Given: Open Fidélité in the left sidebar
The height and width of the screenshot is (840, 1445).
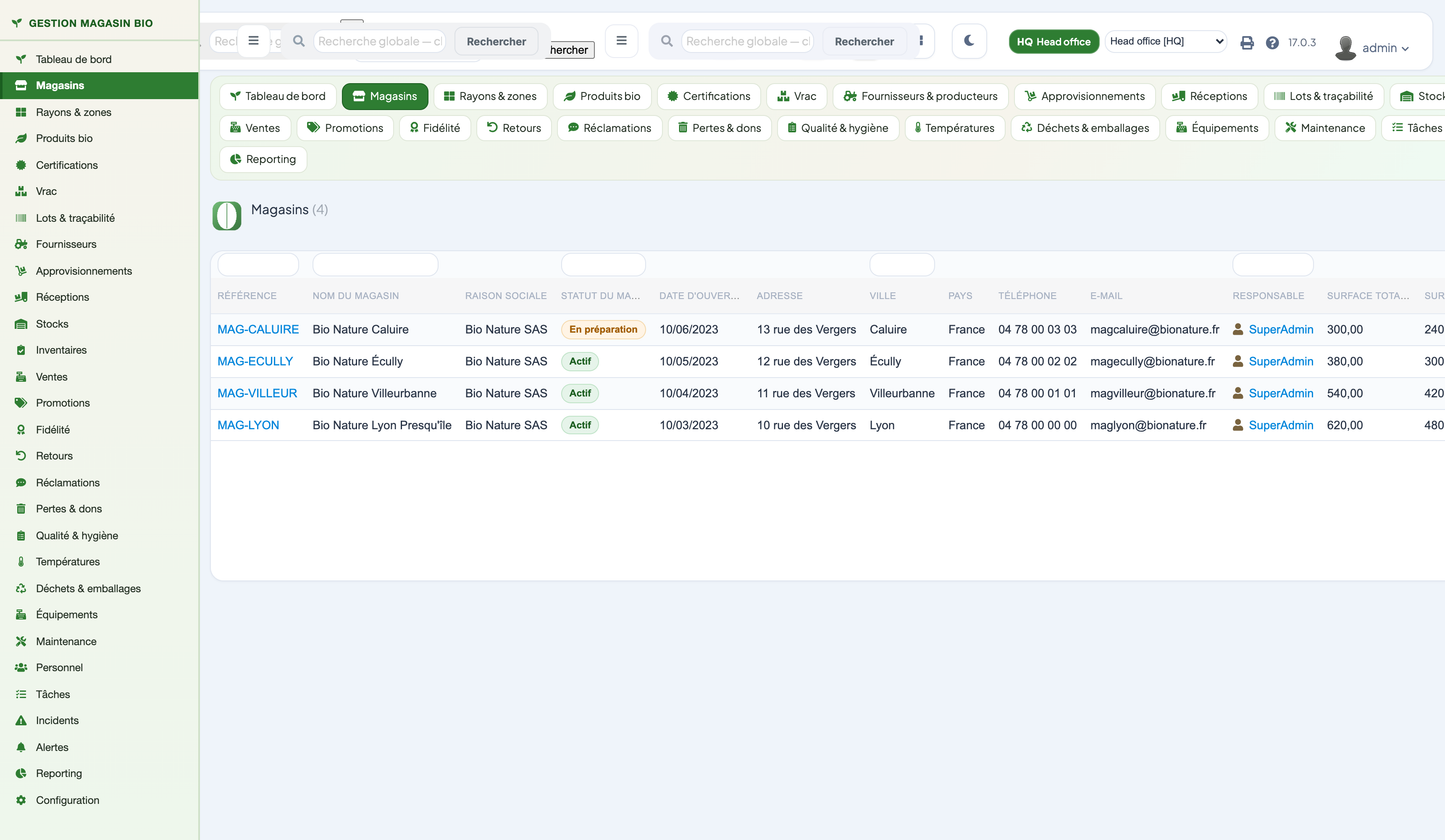Looking at the screenshot, I should (99, 429).
